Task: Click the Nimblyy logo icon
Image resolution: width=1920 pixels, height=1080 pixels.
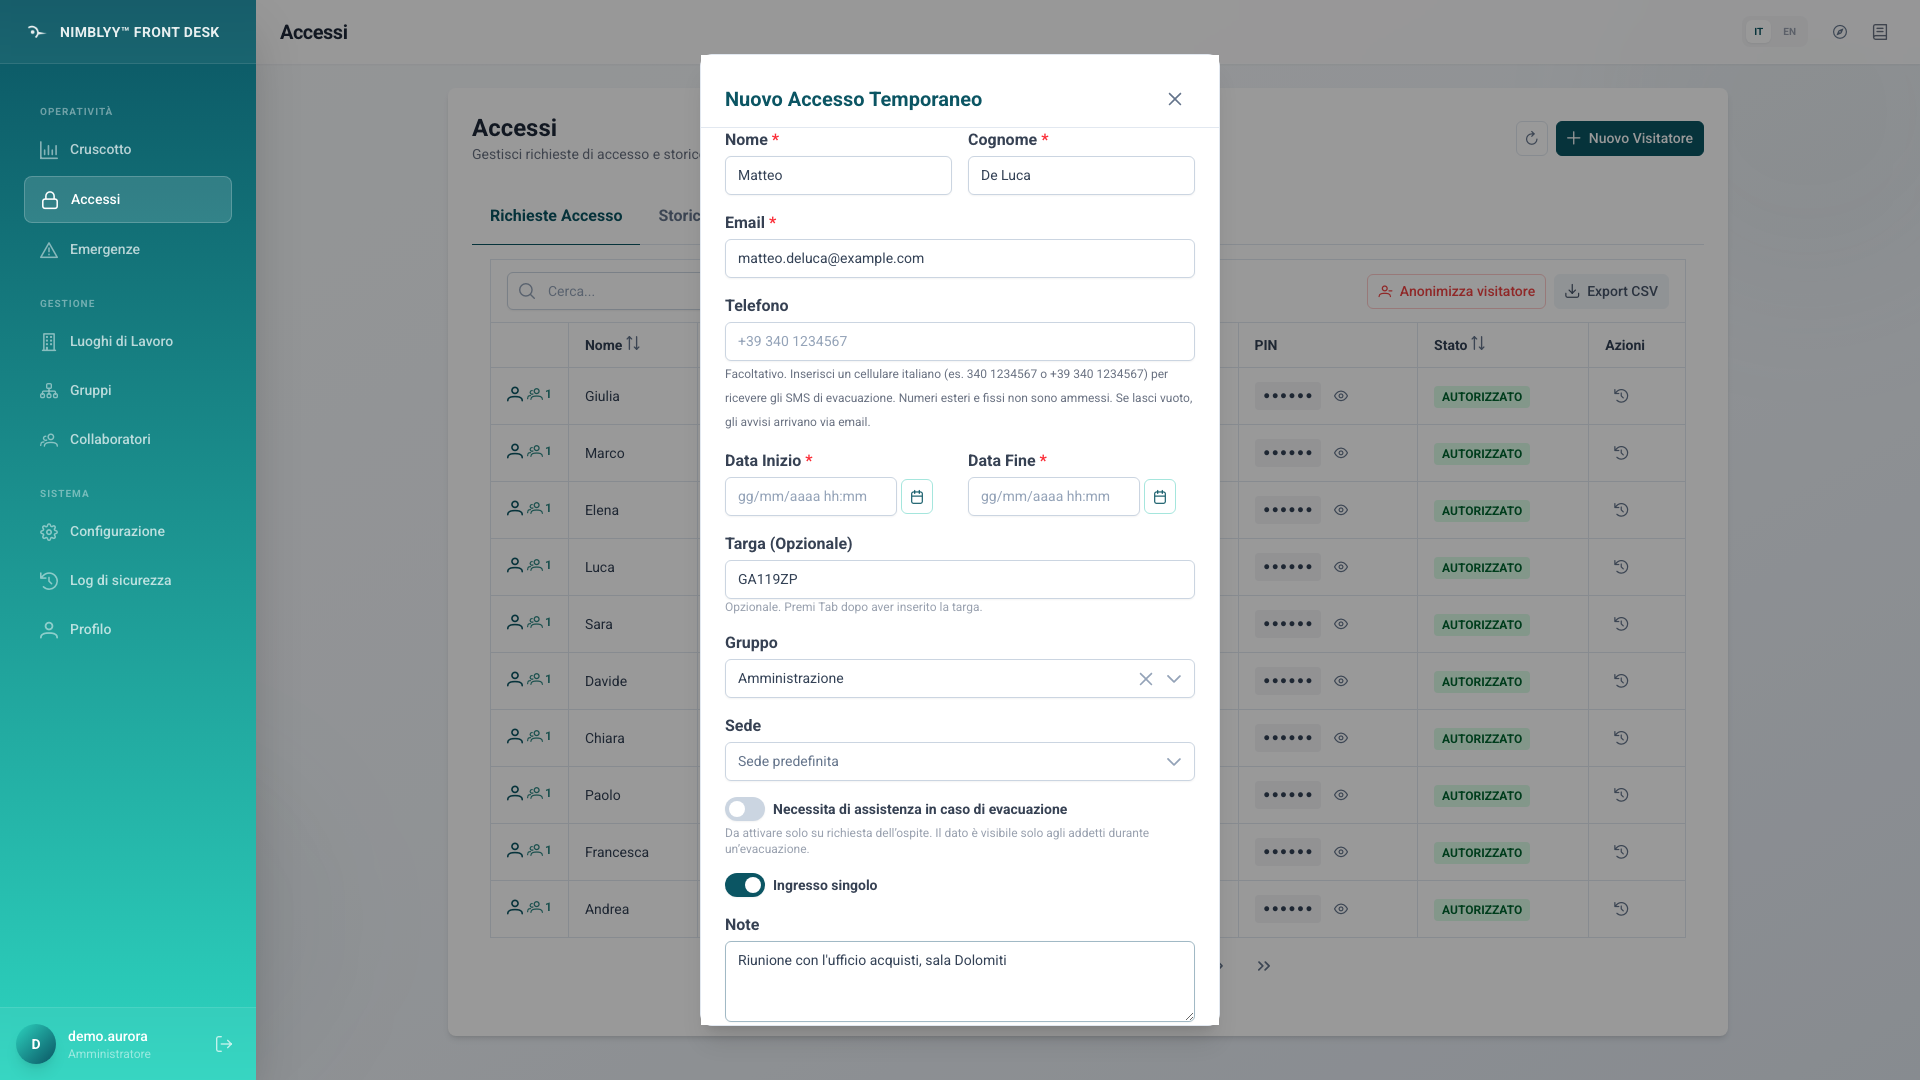Action: [37, 32]
